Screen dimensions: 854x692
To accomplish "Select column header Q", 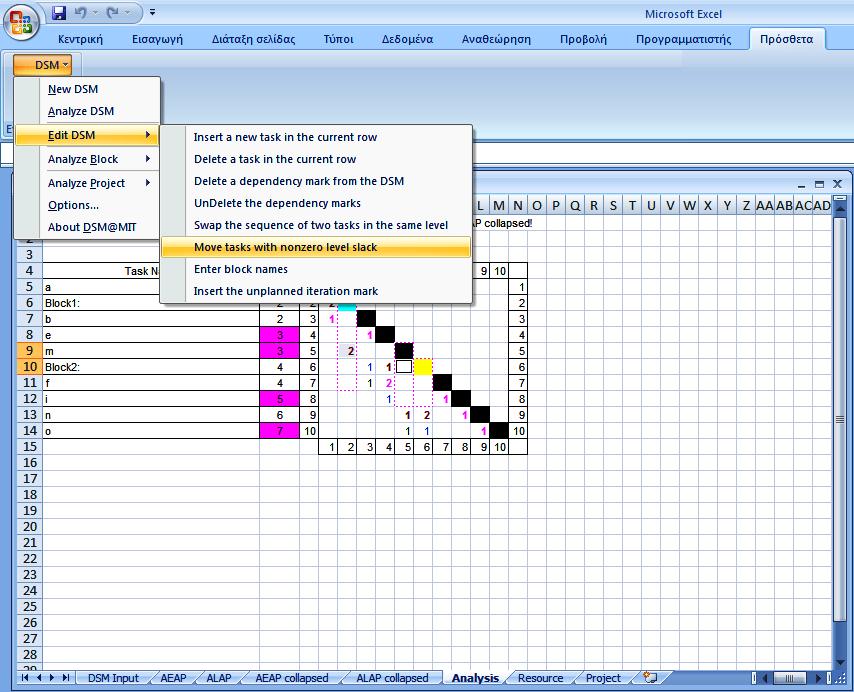I will 575,206.
